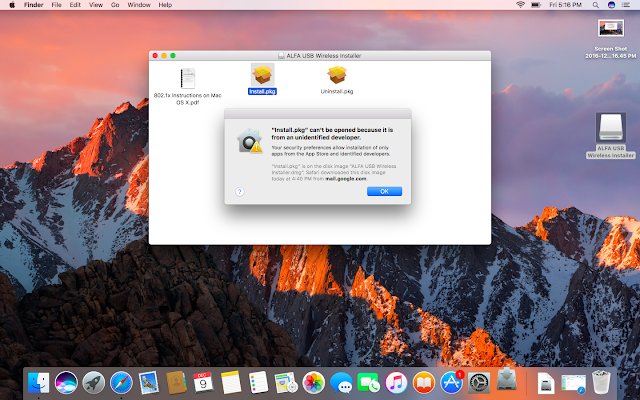Launch Safari from the Dock
This screenshot has height=400, width=640.
[121, 381]
